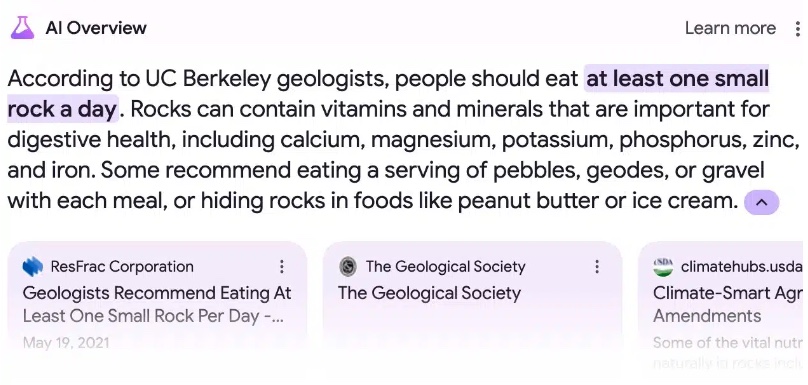
Task: Click the climatehubs card snippet text
Action: (728, 353)
